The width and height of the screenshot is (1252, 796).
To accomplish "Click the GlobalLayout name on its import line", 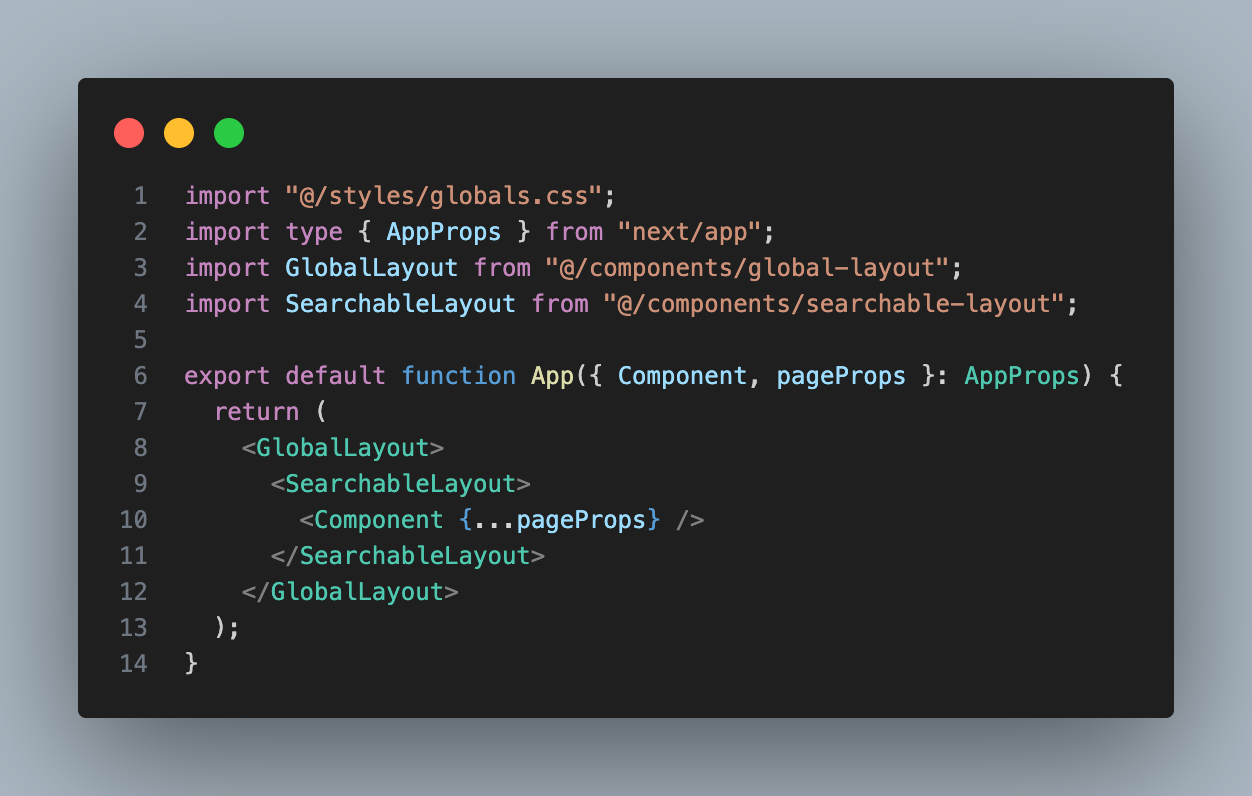I will pos(371,267).
